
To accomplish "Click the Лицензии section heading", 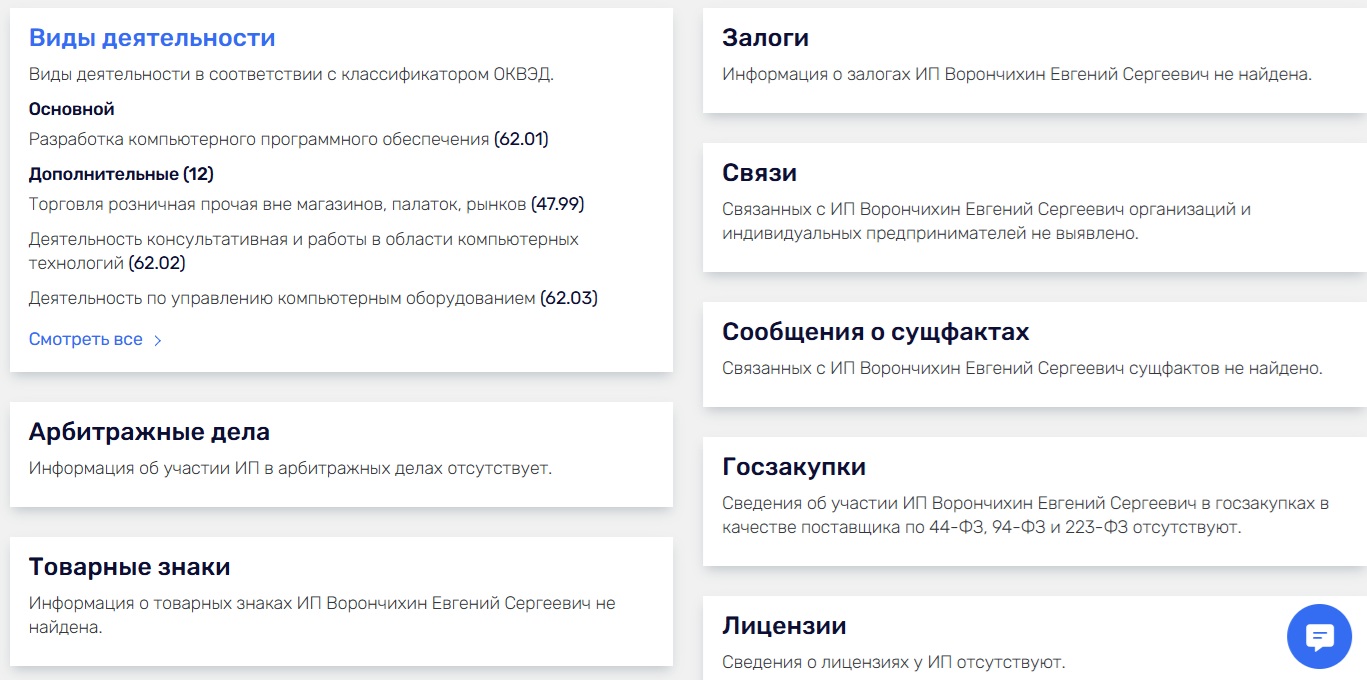I will point(784,626).
